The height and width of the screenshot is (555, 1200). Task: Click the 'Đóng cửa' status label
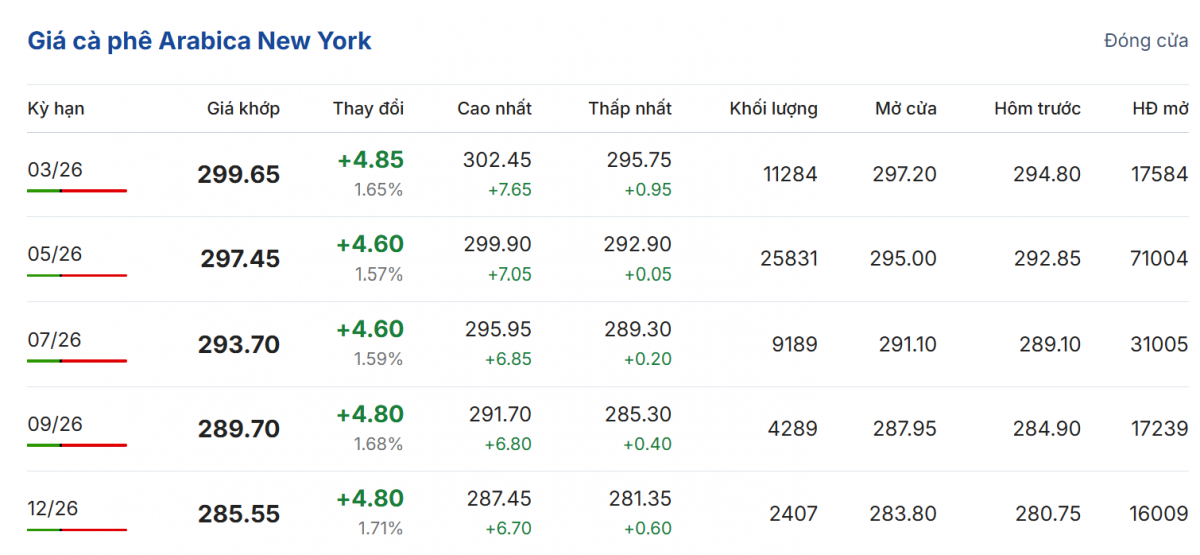pyautogui.click(x=1145, y=41)
